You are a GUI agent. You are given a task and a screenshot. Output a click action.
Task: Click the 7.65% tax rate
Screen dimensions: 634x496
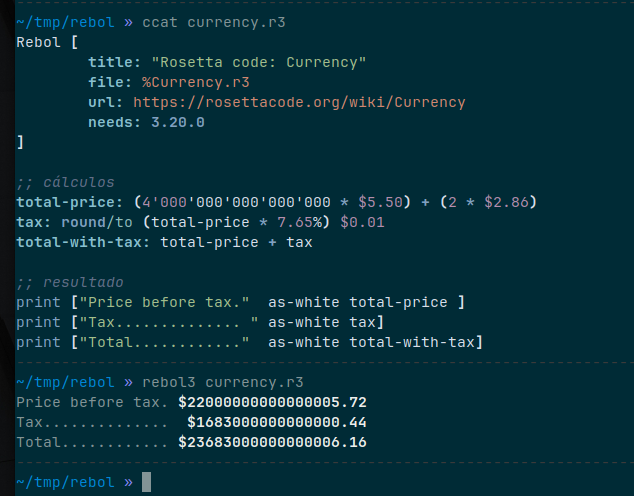coord(311,222)
